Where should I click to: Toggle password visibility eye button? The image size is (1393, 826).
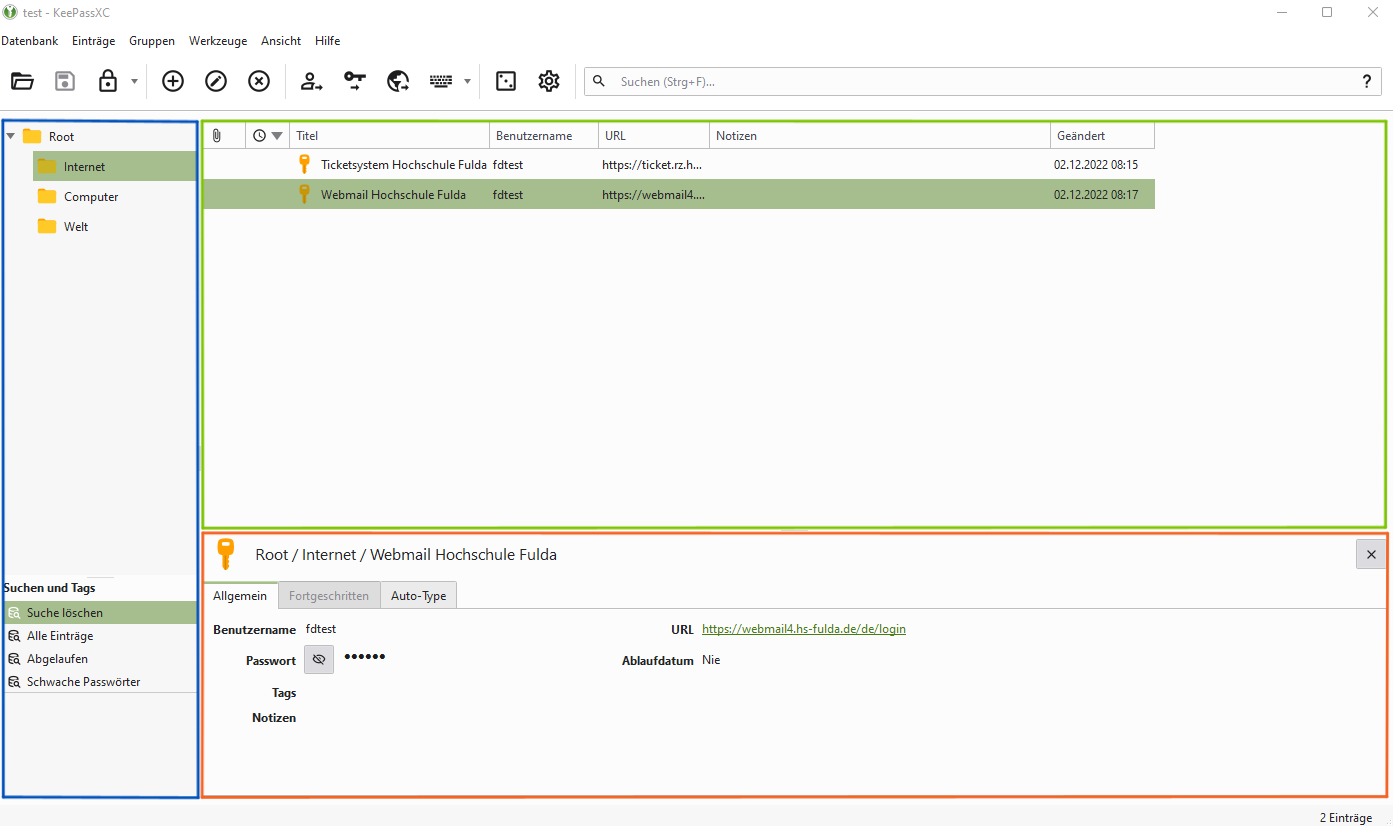pos(319,660)
